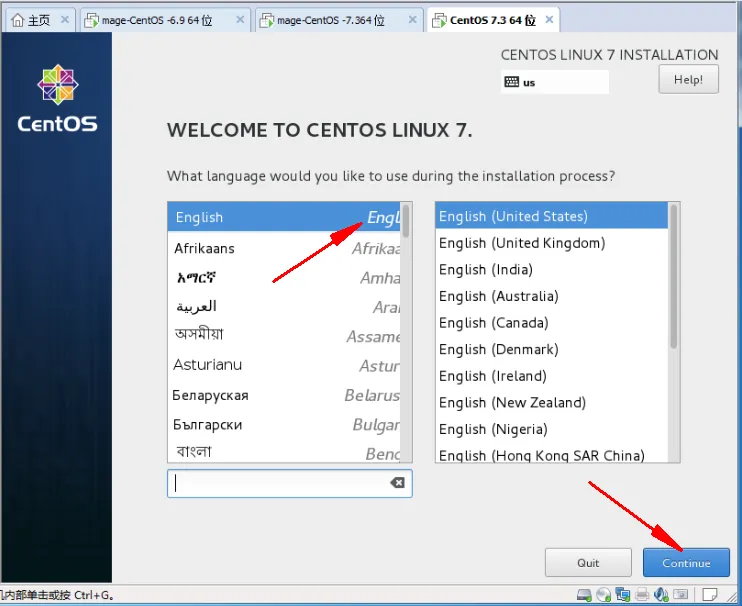This screenshot has height=606, width=742.
Task: Open the Help! button
Action: tap(689, 79)
